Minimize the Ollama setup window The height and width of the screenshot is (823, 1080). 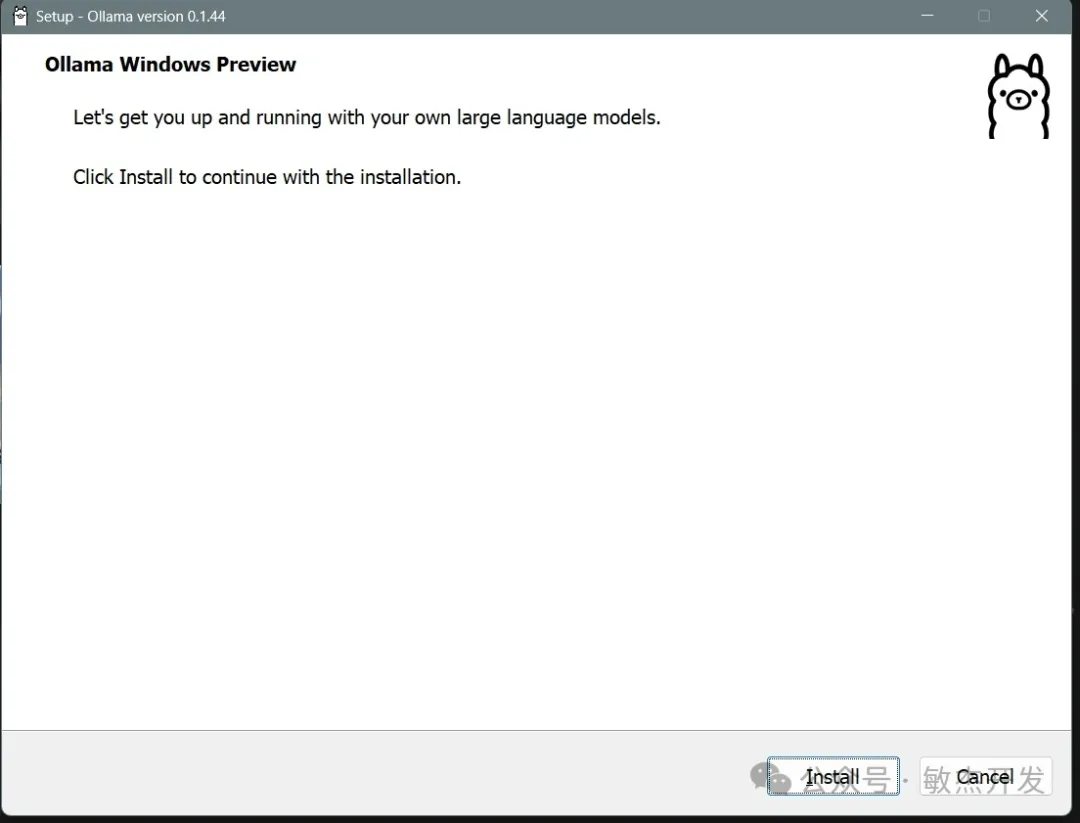(927, 16)
